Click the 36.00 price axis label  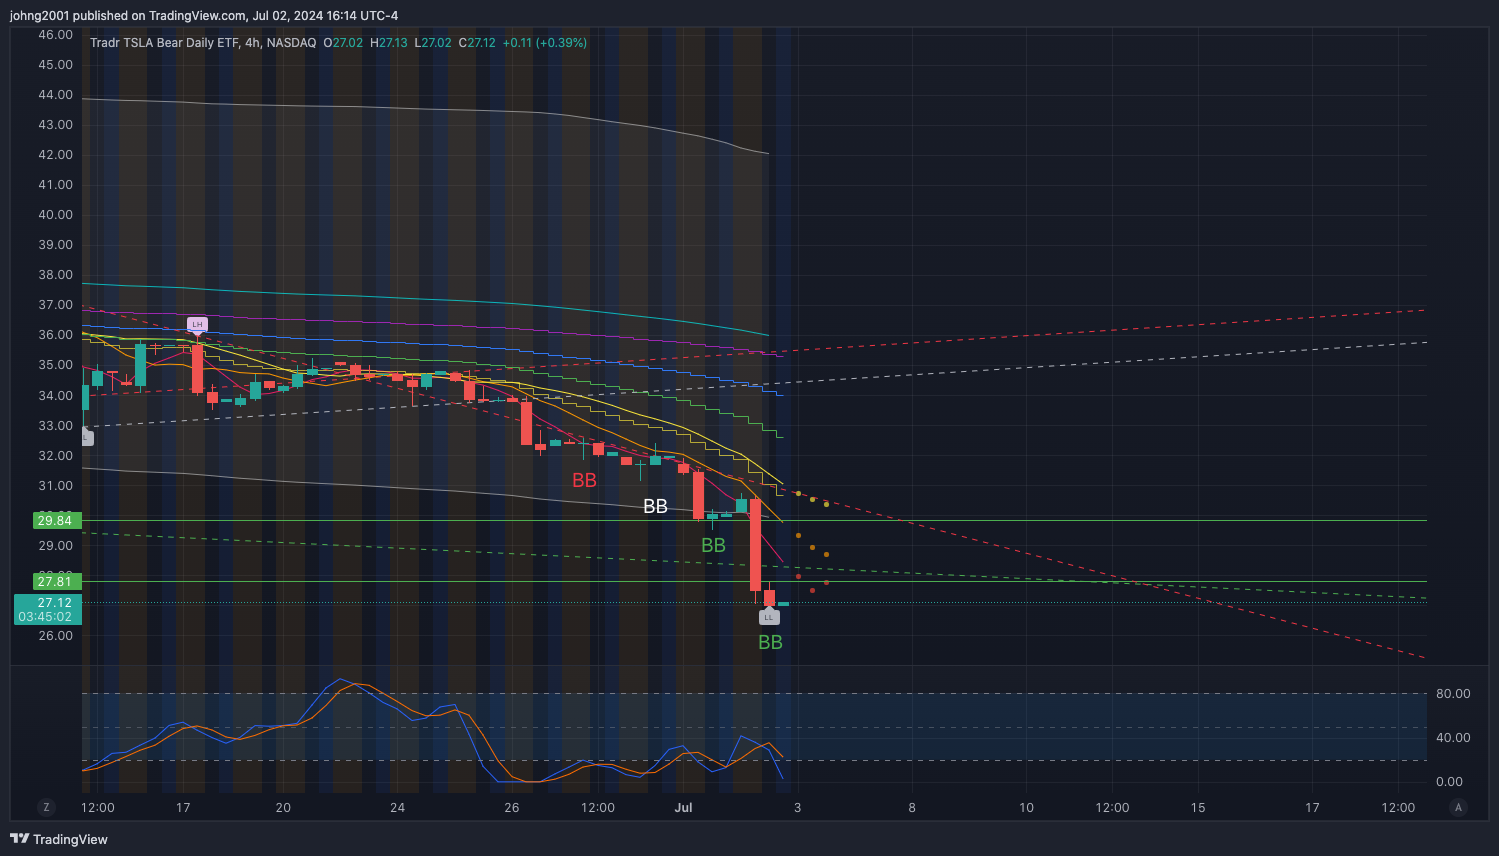pyautogui.click(x=55, y=335)
